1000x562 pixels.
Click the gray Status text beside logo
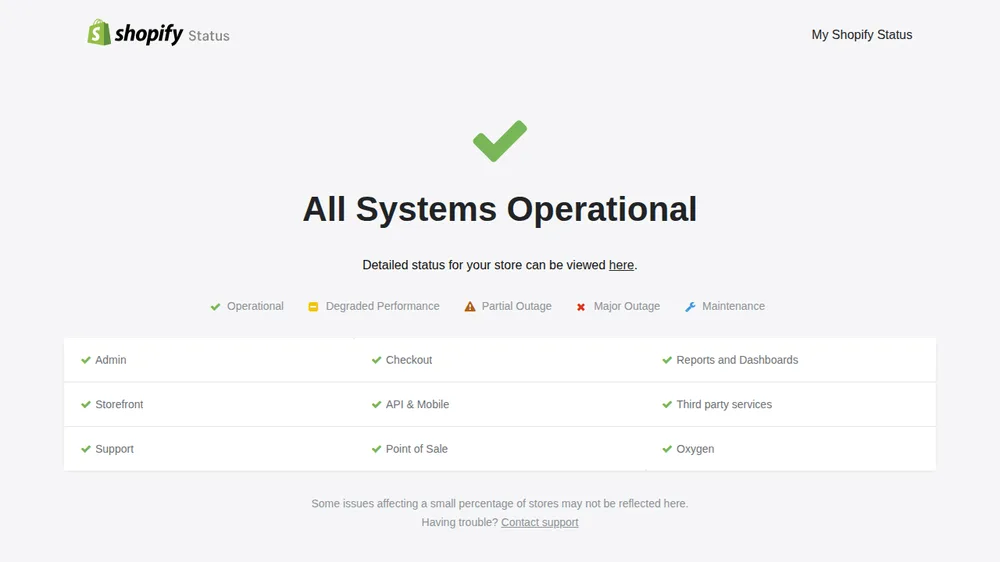click(x=209, y=36)
